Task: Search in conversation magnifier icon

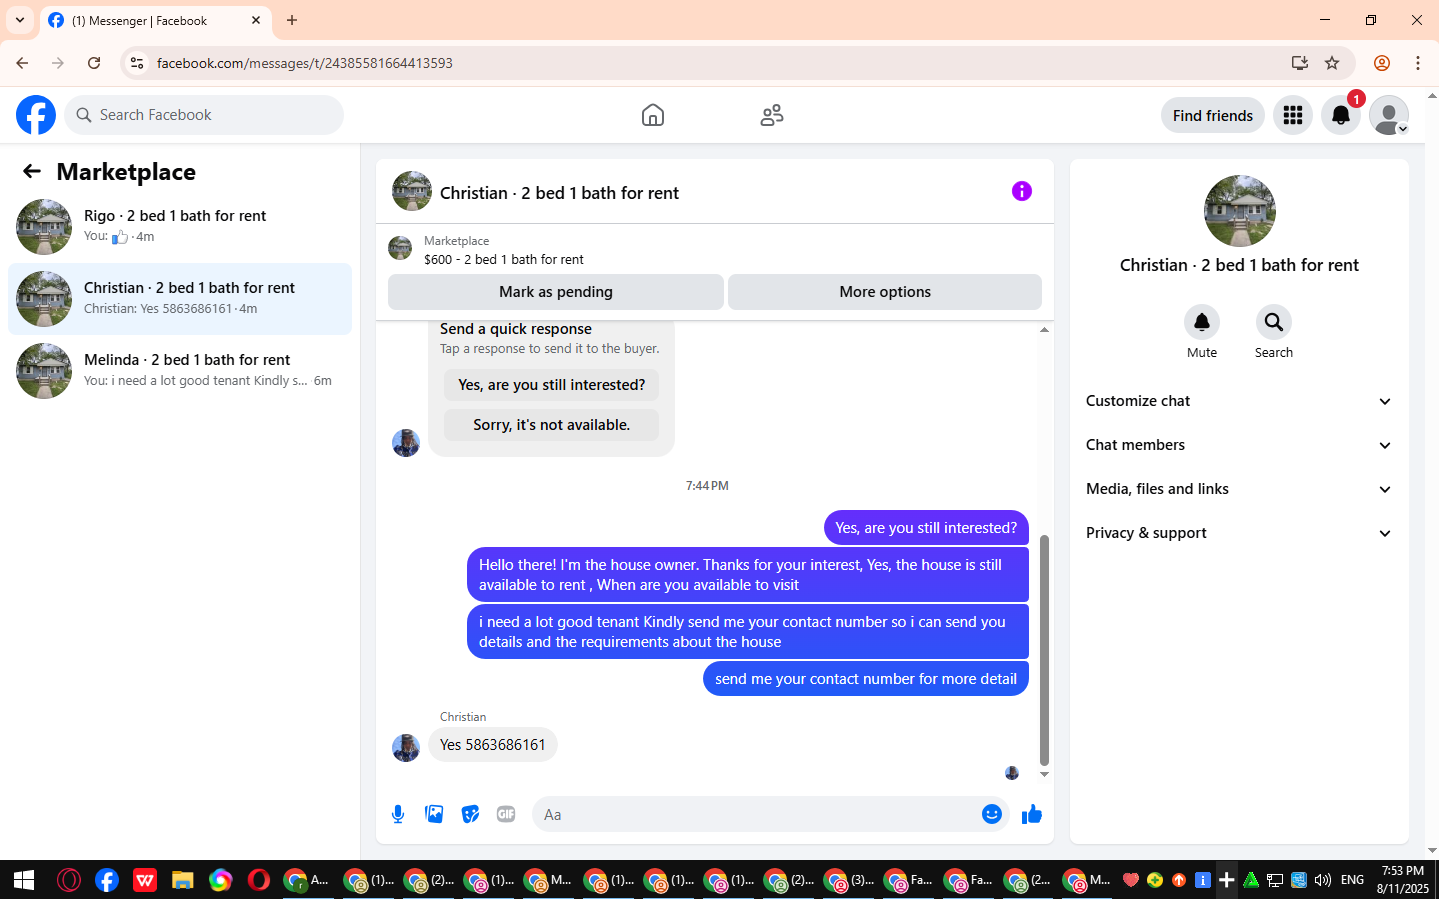Action: (1274, 322)
